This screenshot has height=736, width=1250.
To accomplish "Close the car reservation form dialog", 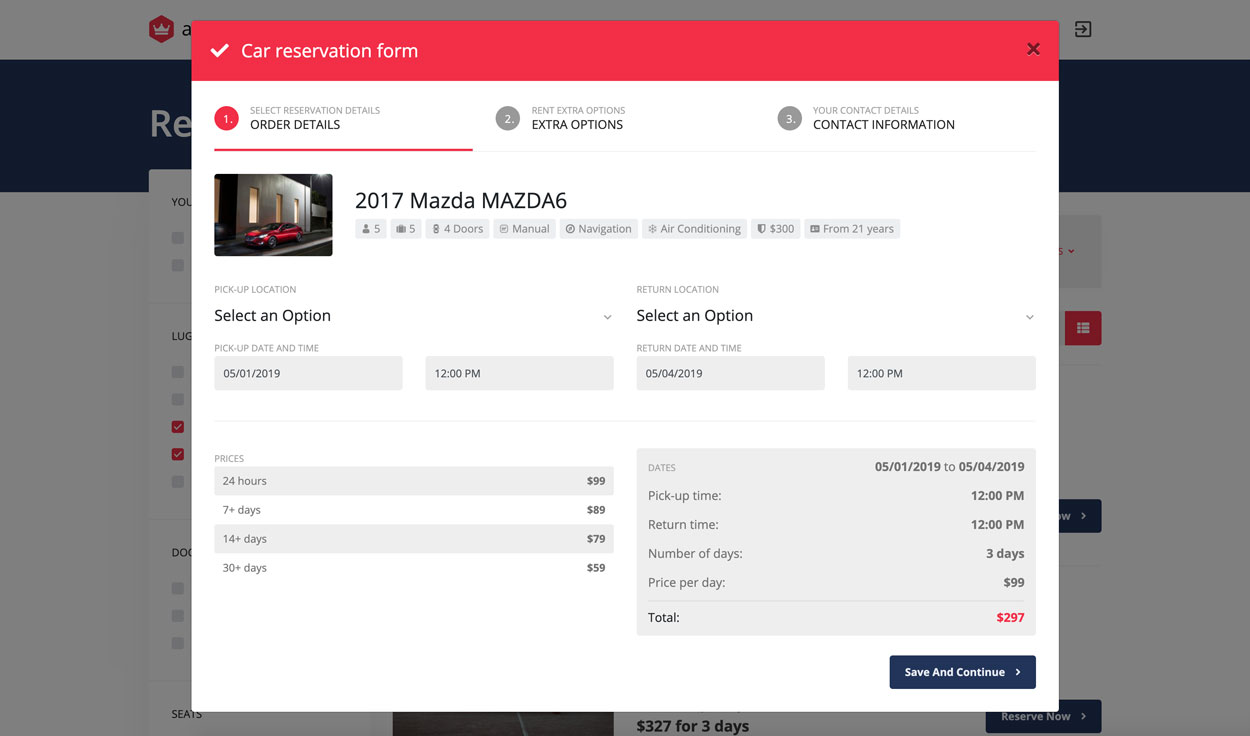I will click(x=1033, y=49).
